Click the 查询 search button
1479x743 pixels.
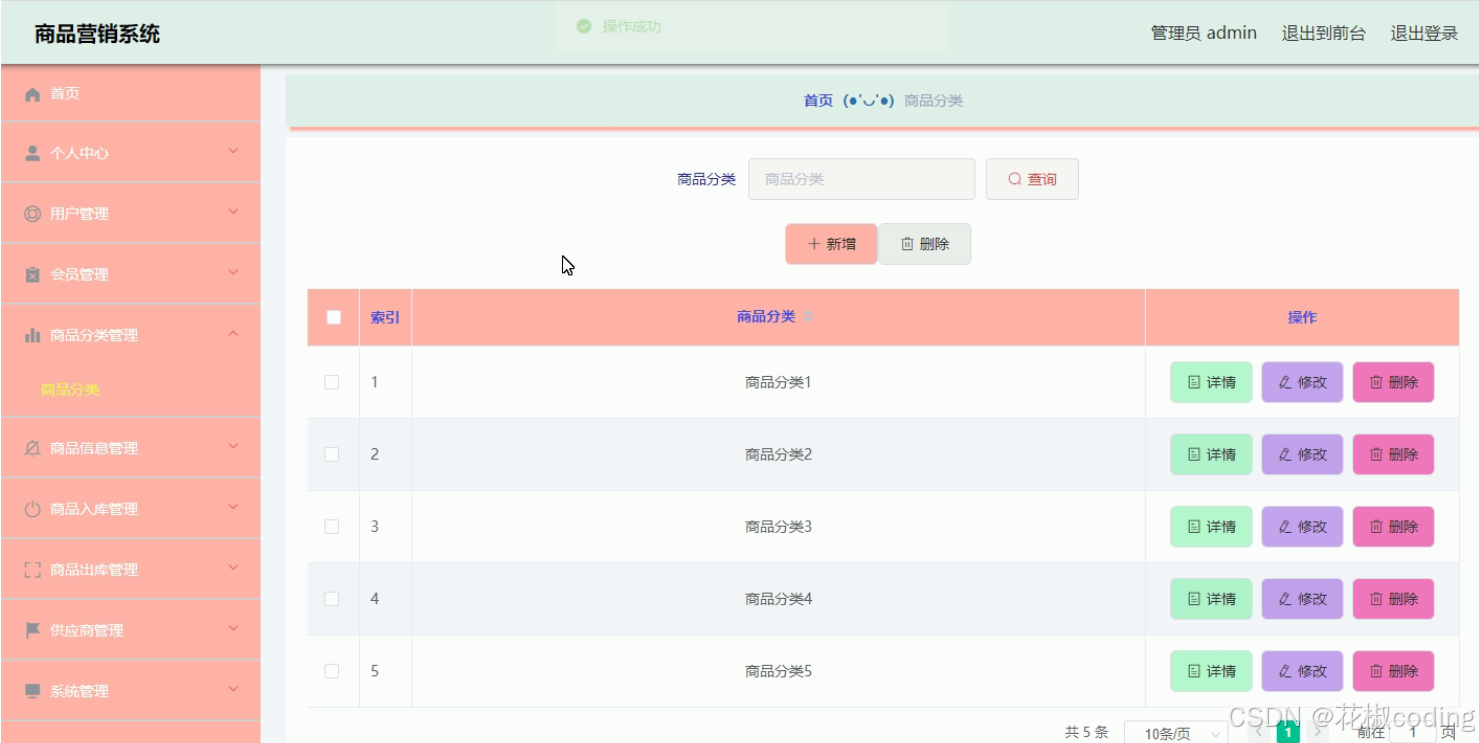click(x=1032, y=179)
